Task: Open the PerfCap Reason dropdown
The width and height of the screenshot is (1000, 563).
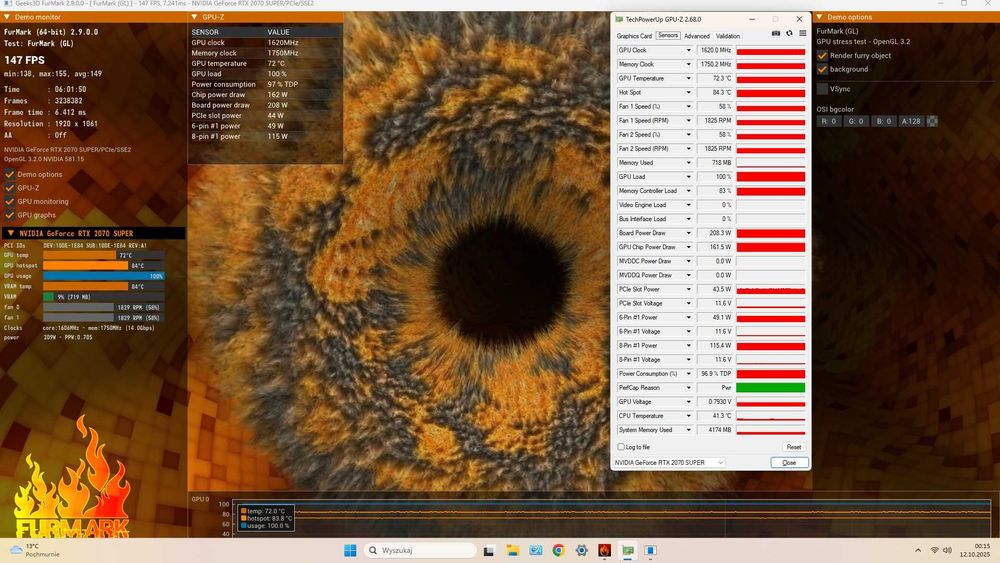Action: (x=688, y=388)
